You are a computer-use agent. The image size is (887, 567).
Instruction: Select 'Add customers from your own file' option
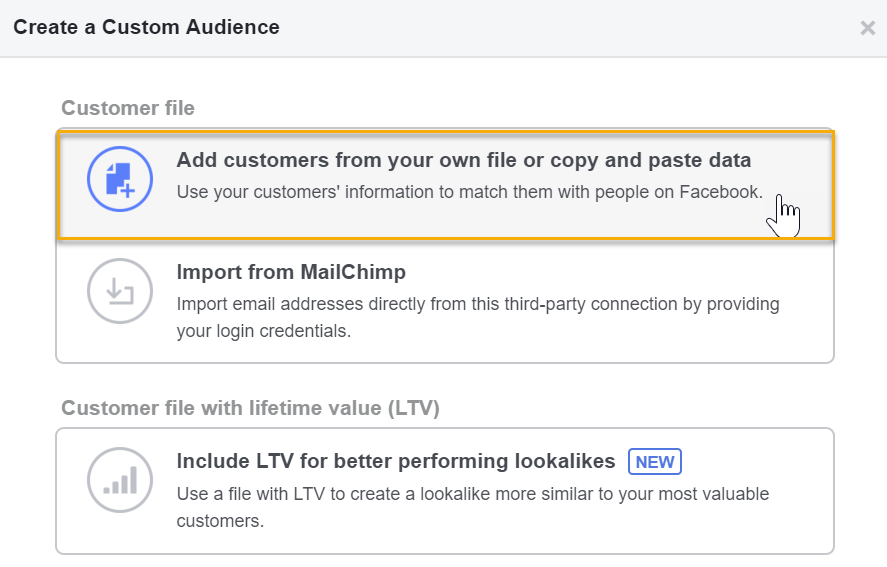(x=463, y=160)
